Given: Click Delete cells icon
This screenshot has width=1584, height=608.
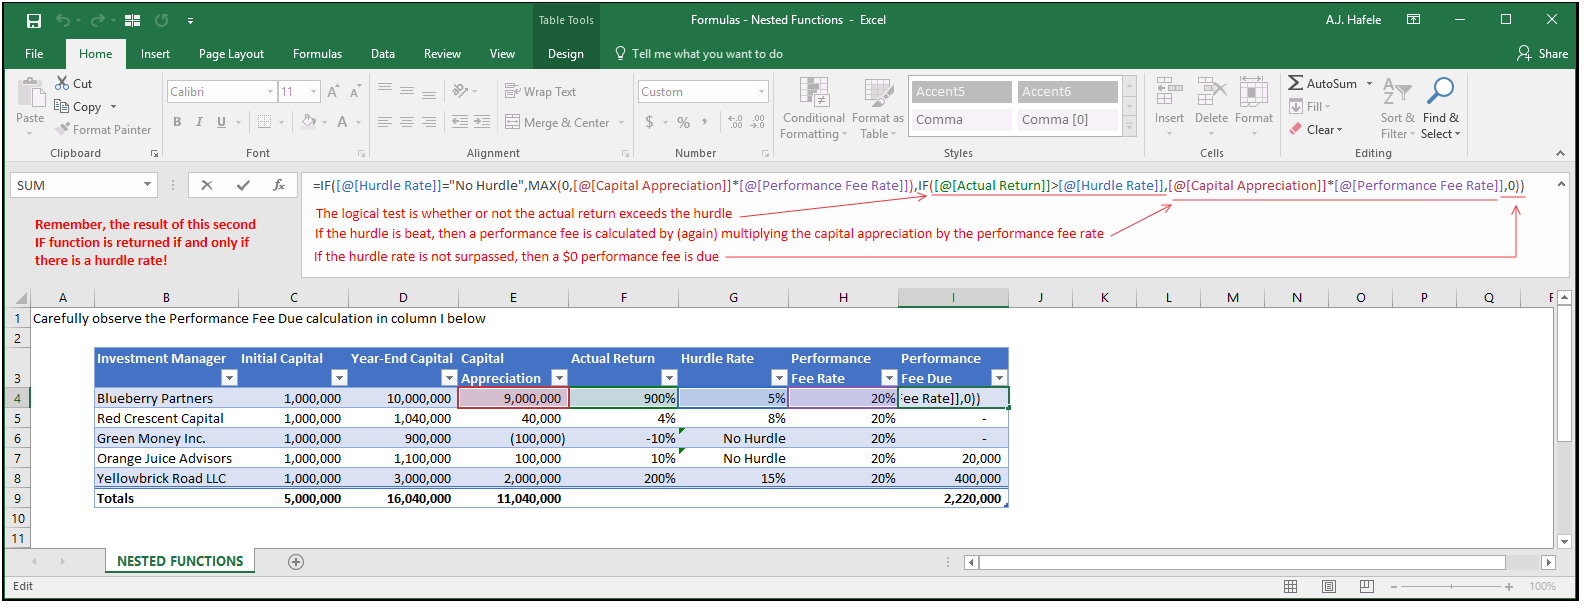Looking at the screenshot, I should tap(1211, 92).
